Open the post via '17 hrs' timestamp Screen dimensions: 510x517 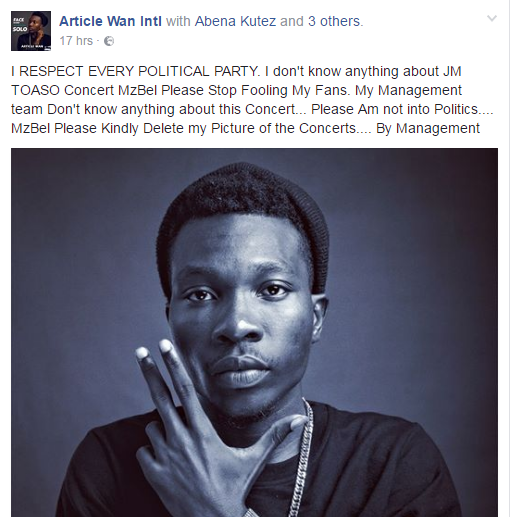coord(76,41)
